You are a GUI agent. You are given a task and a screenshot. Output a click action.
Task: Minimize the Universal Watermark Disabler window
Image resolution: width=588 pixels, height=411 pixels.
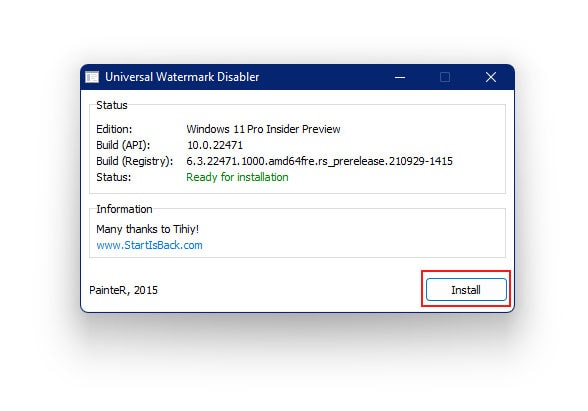click(400, 77)
